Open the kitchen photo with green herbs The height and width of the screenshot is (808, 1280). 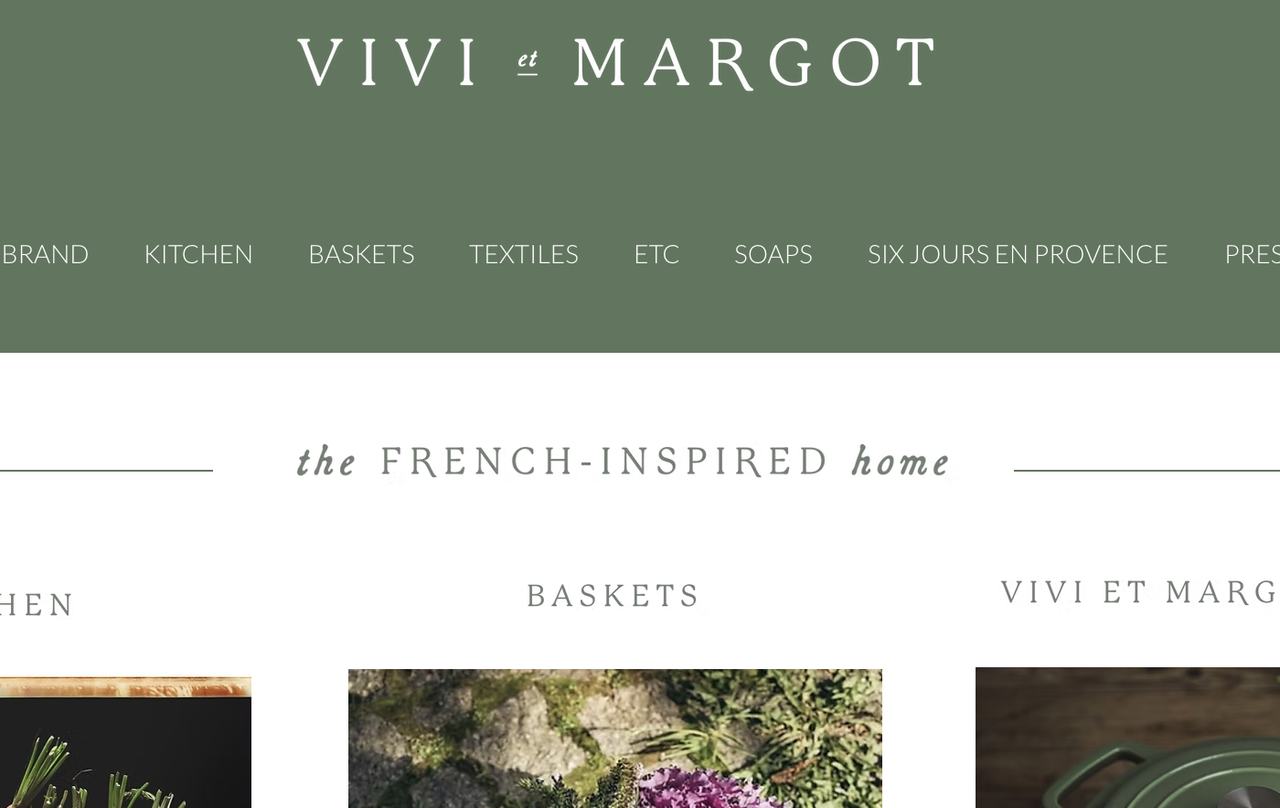point(125,742)
